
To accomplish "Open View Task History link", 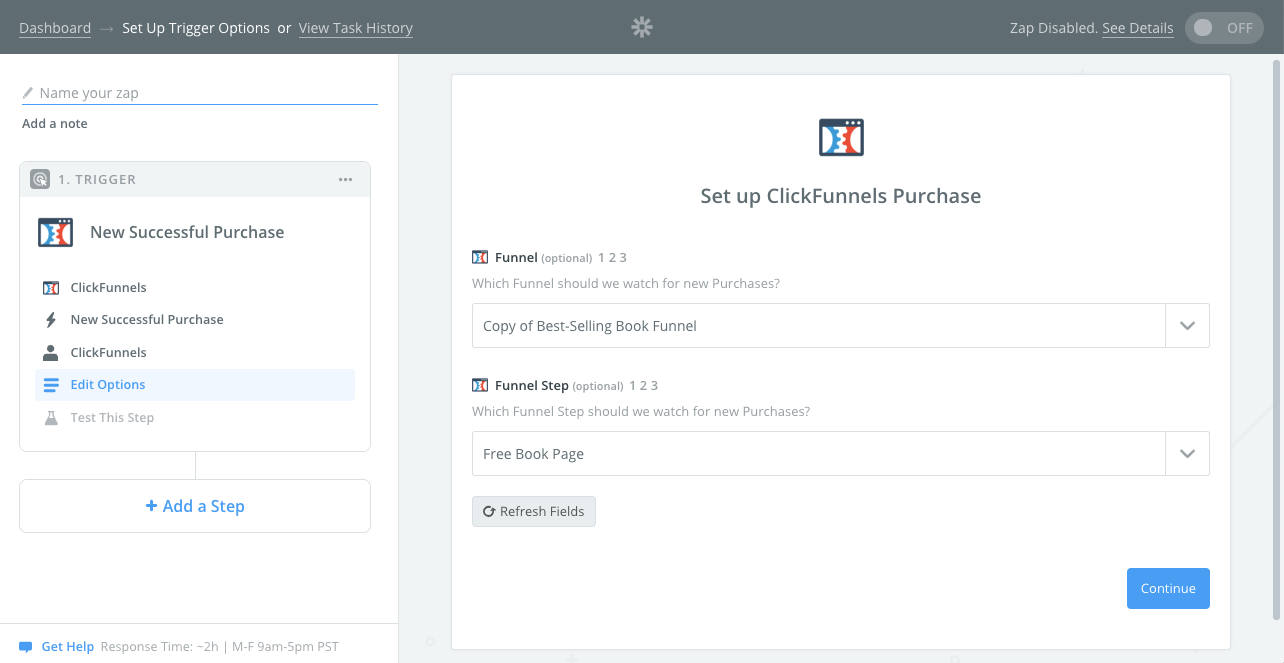I will tap(356, 28).
